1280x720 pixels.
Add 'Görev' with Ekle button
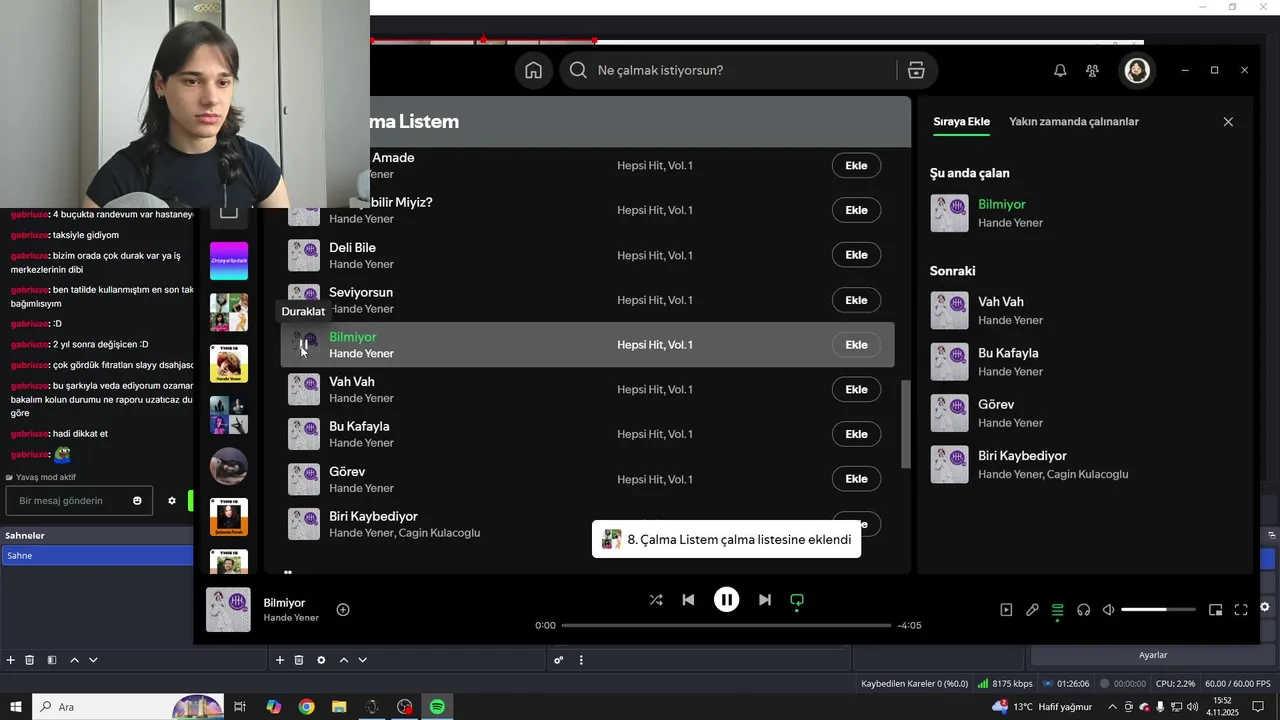[856, 479]
